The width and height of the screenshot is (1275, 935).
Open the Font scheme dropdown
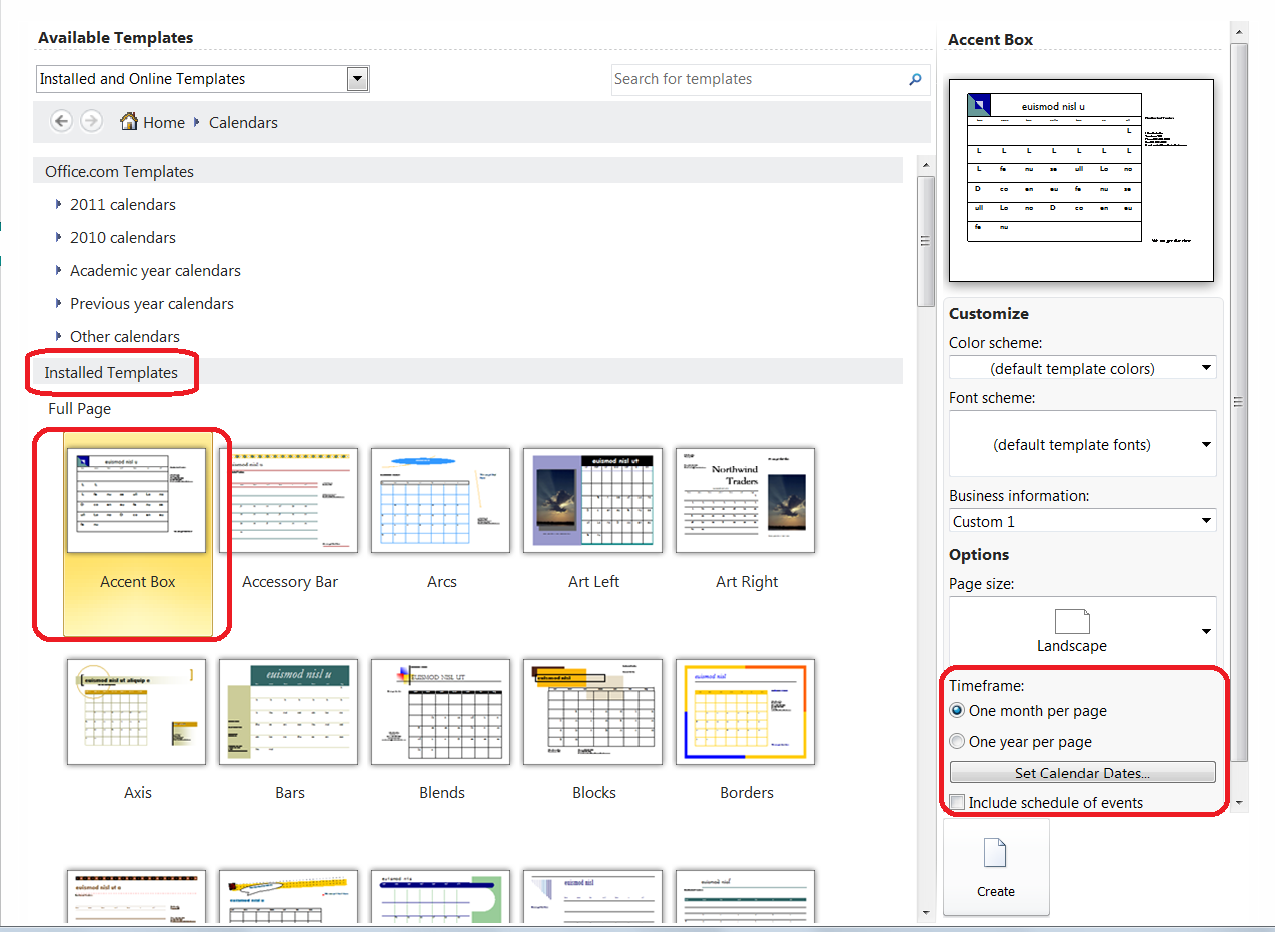tap(1207, 443)
